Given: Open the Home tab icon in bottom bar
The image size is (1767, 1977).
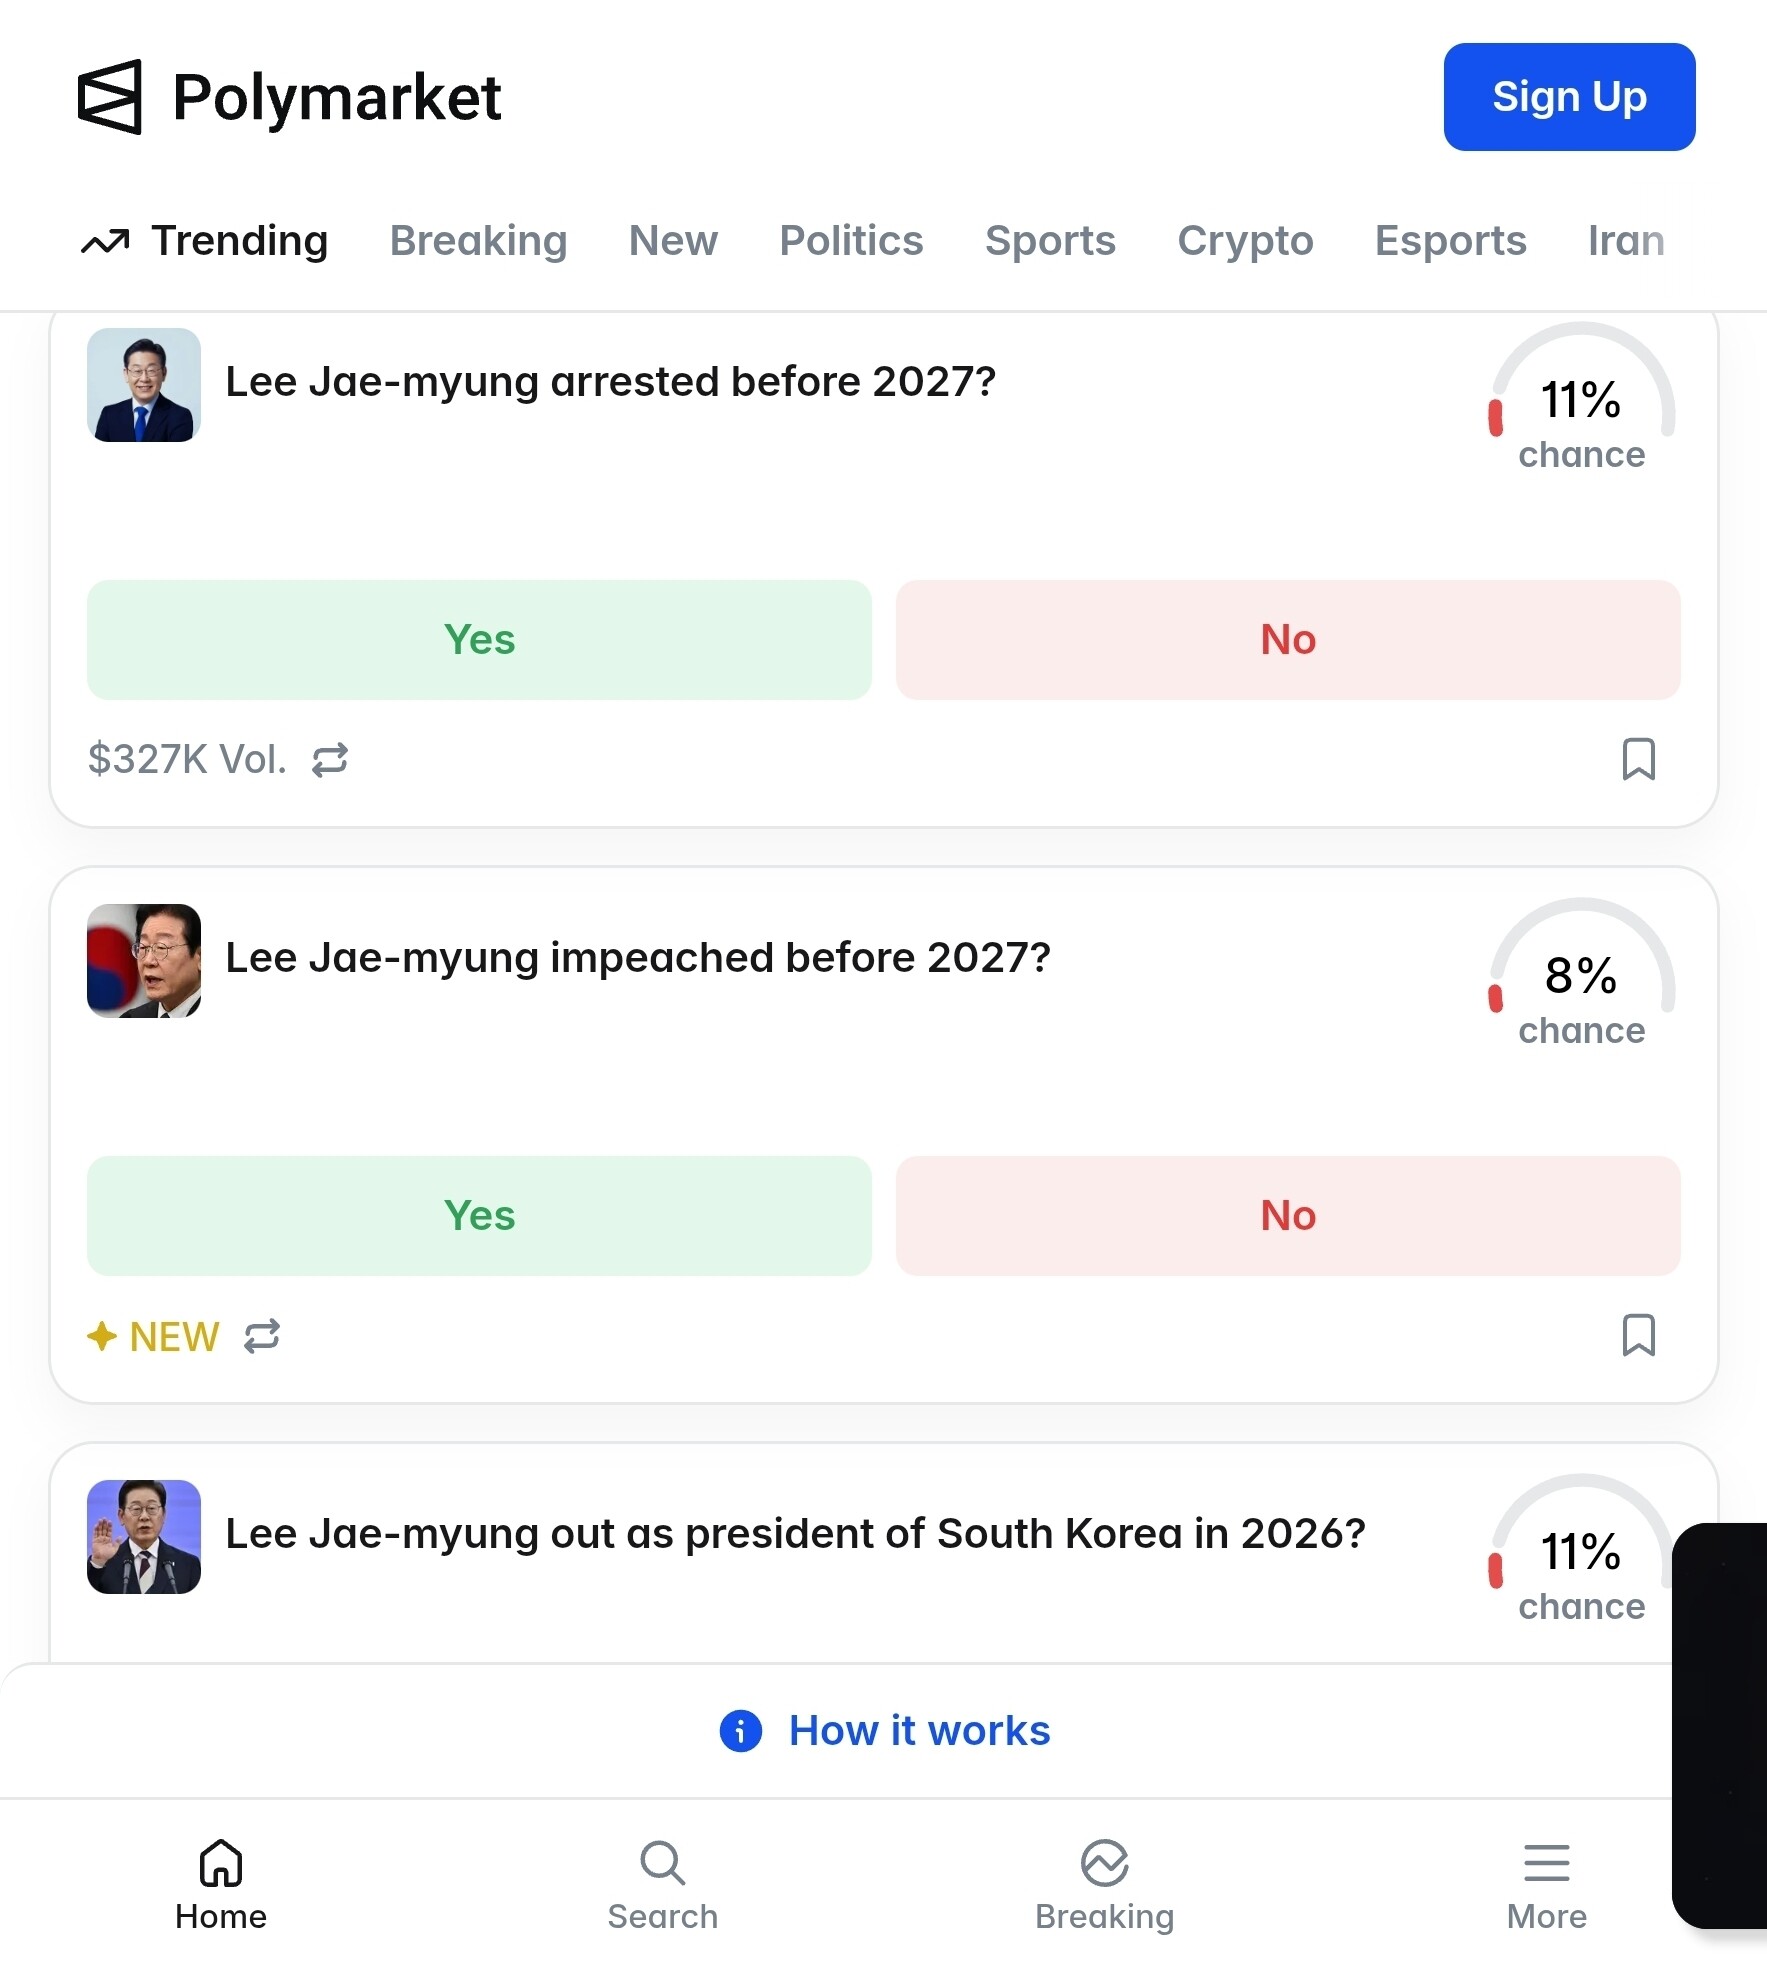Looking at the screenshot, I should pyautogui.click(x=221, y=1863).
